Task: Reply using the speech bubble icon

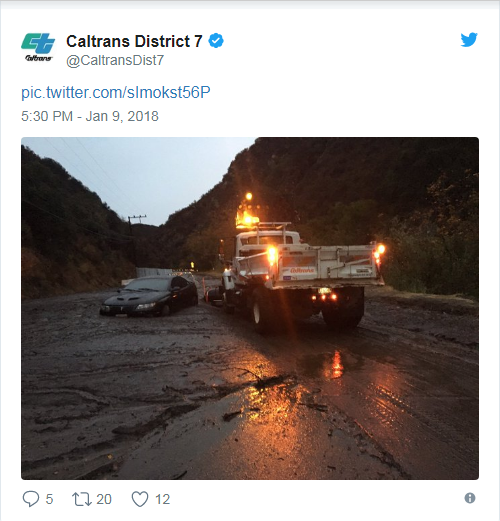Action: point(31,499)
